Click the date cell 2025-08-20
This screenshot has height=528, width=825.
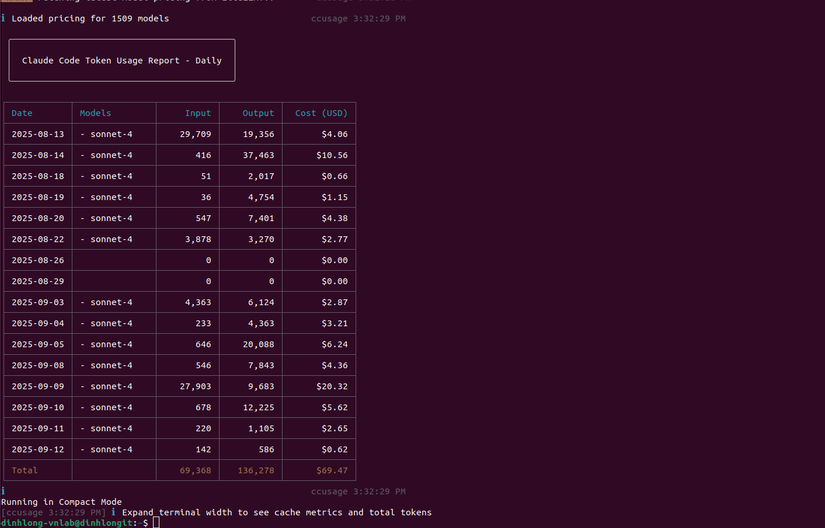[38, 218]
